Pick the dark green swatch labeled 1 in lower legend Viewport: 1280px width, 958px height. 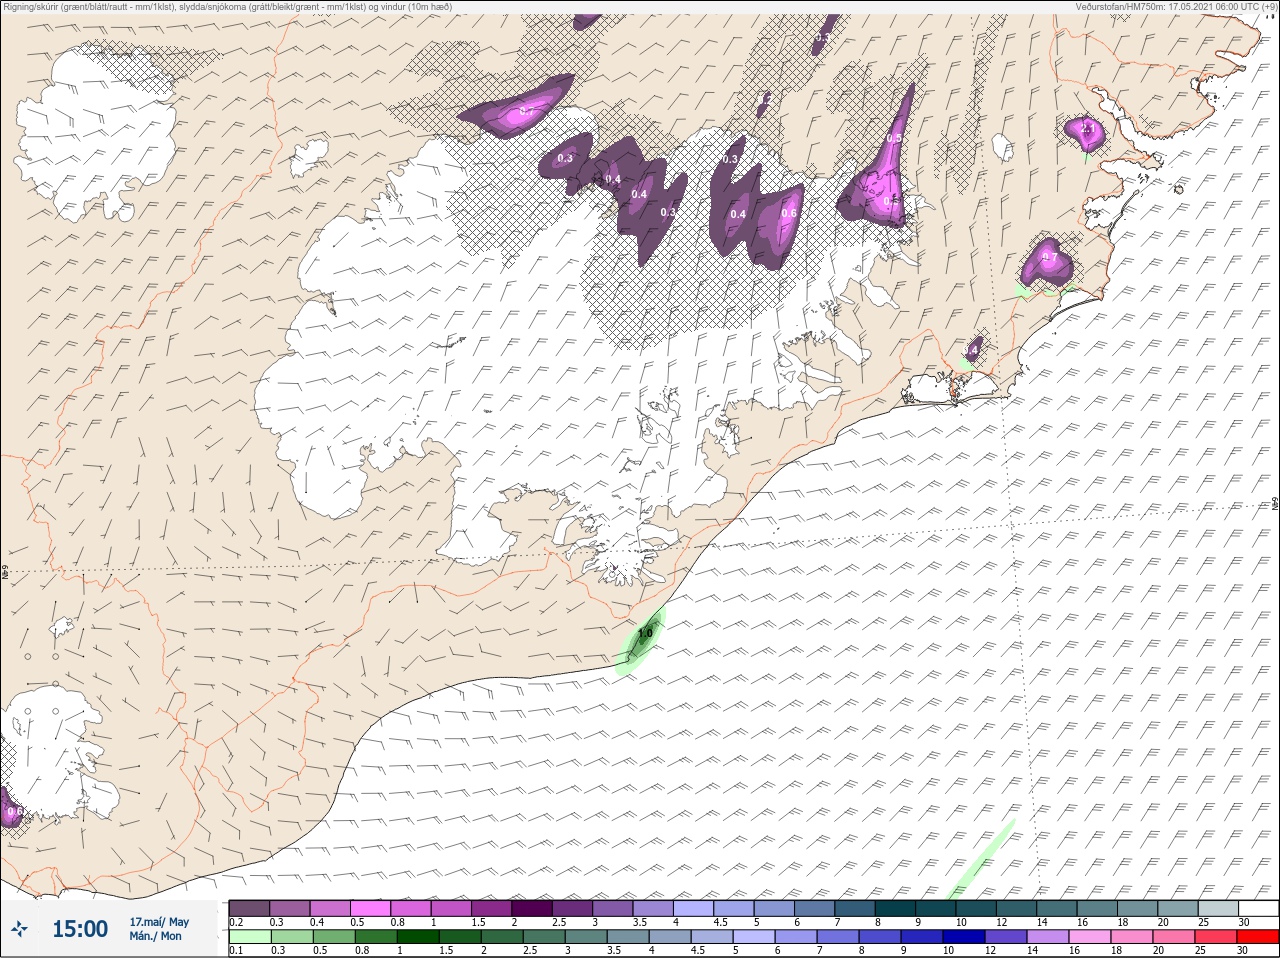pos(418,937)
